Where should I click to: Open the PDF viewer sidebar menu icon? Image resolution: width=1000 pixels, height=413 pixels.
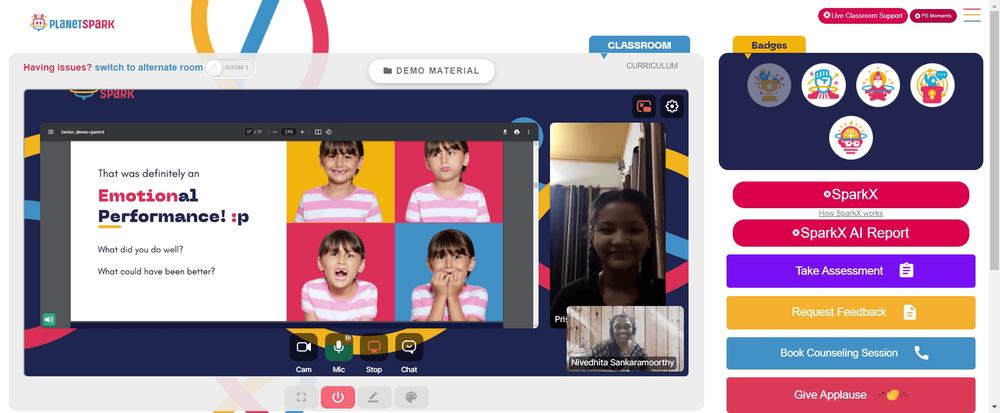50,132
